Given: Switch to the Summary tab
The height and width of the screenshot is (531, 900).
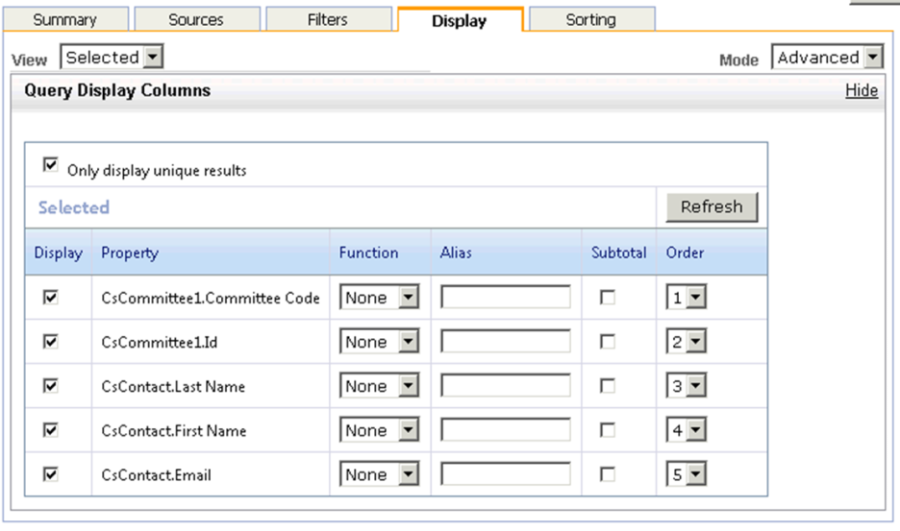Looking at the screenshot, I should click(65, 19).
